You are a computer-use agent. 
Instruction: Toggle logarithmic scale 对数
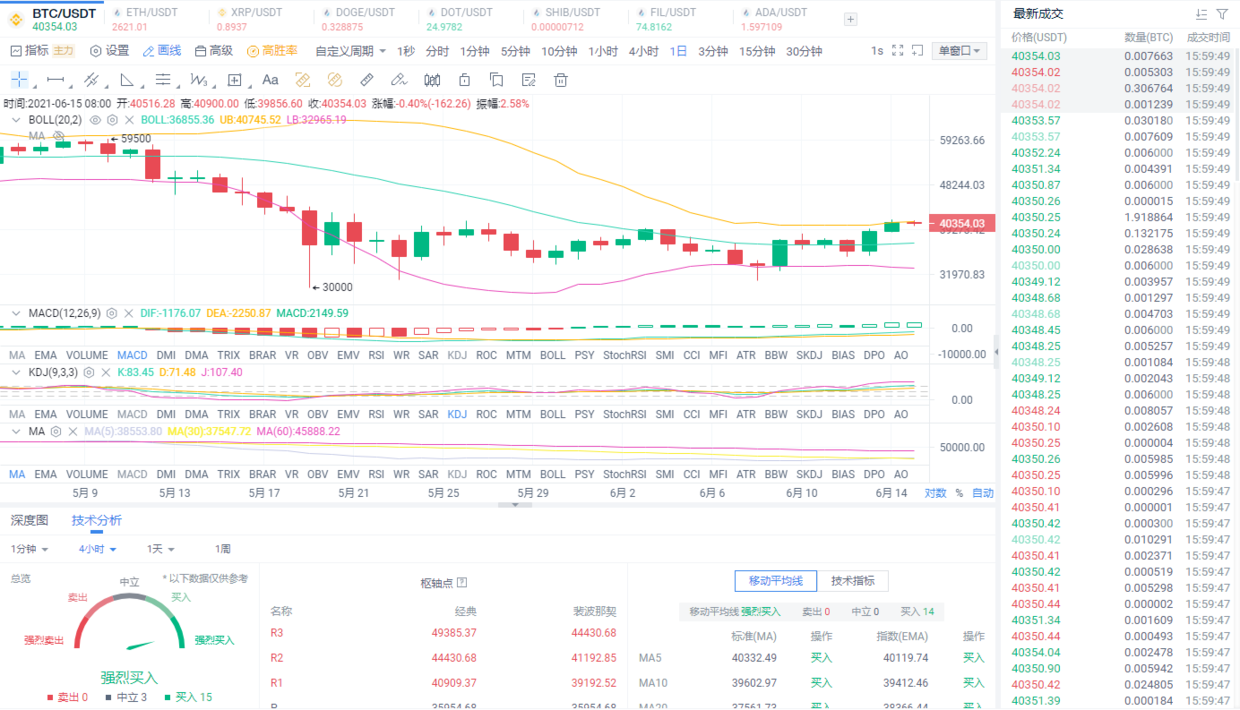pyautogui.click(x=935, y=493)
